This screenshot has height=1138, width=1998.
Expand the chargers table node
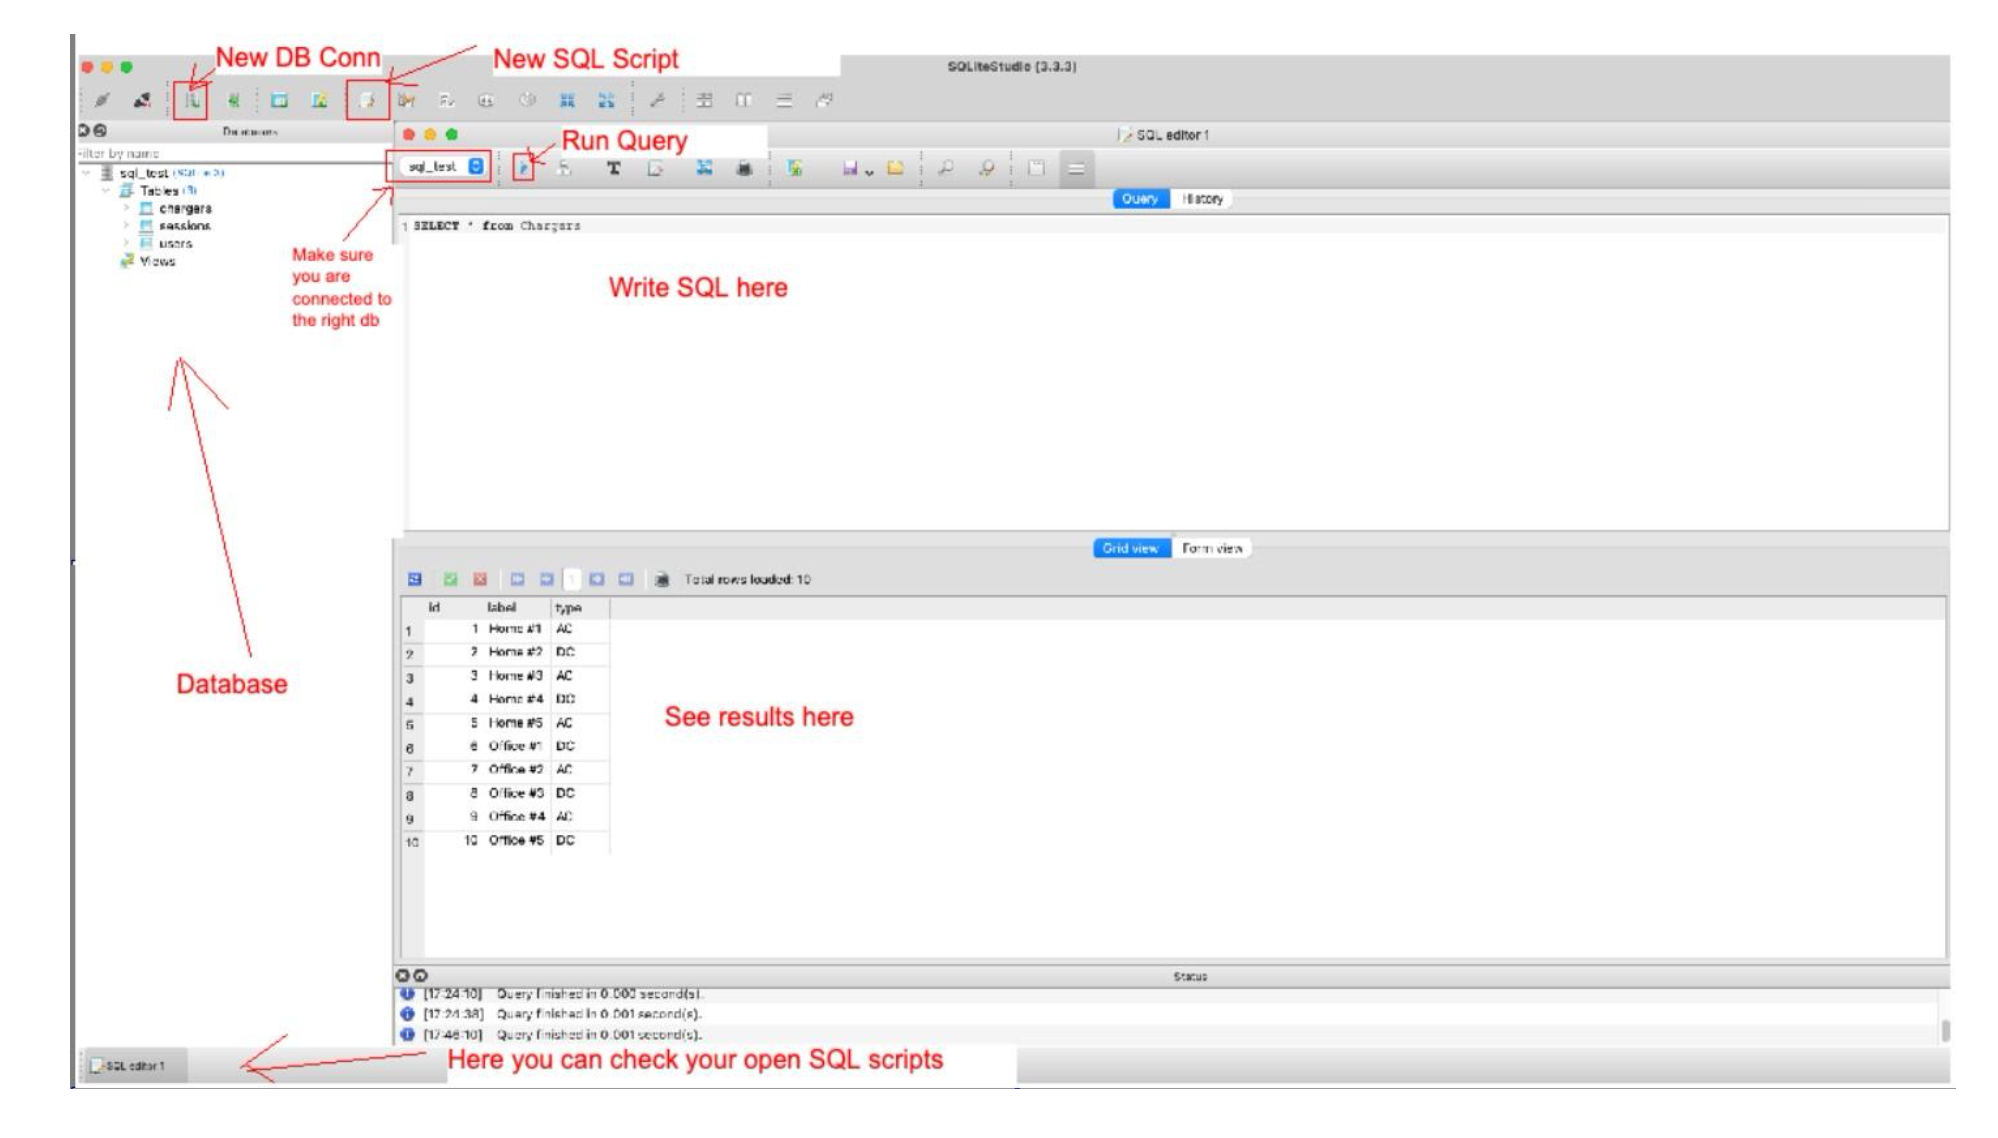coord(126,208)
